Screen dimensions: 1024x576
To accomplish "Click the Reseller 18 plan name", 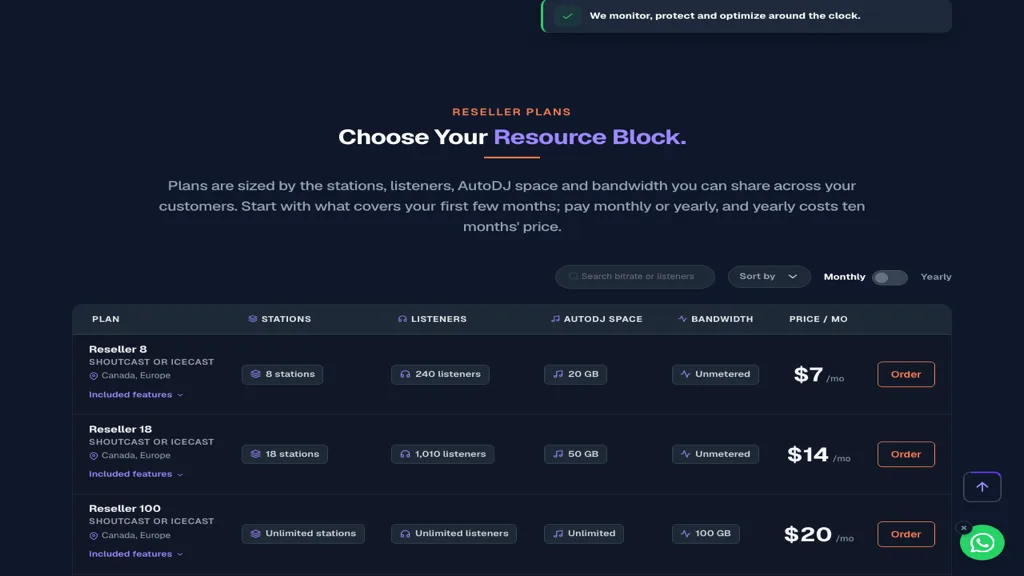I will click(120, 429).
